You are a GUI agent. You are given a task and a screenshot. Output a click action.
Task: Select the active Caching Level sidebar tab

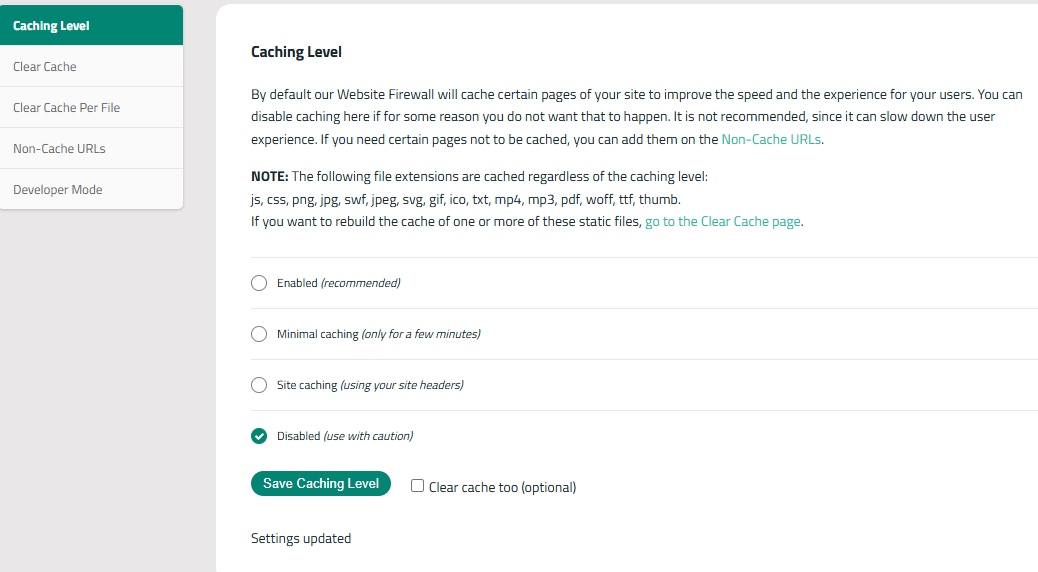click(x=91, y=25)
